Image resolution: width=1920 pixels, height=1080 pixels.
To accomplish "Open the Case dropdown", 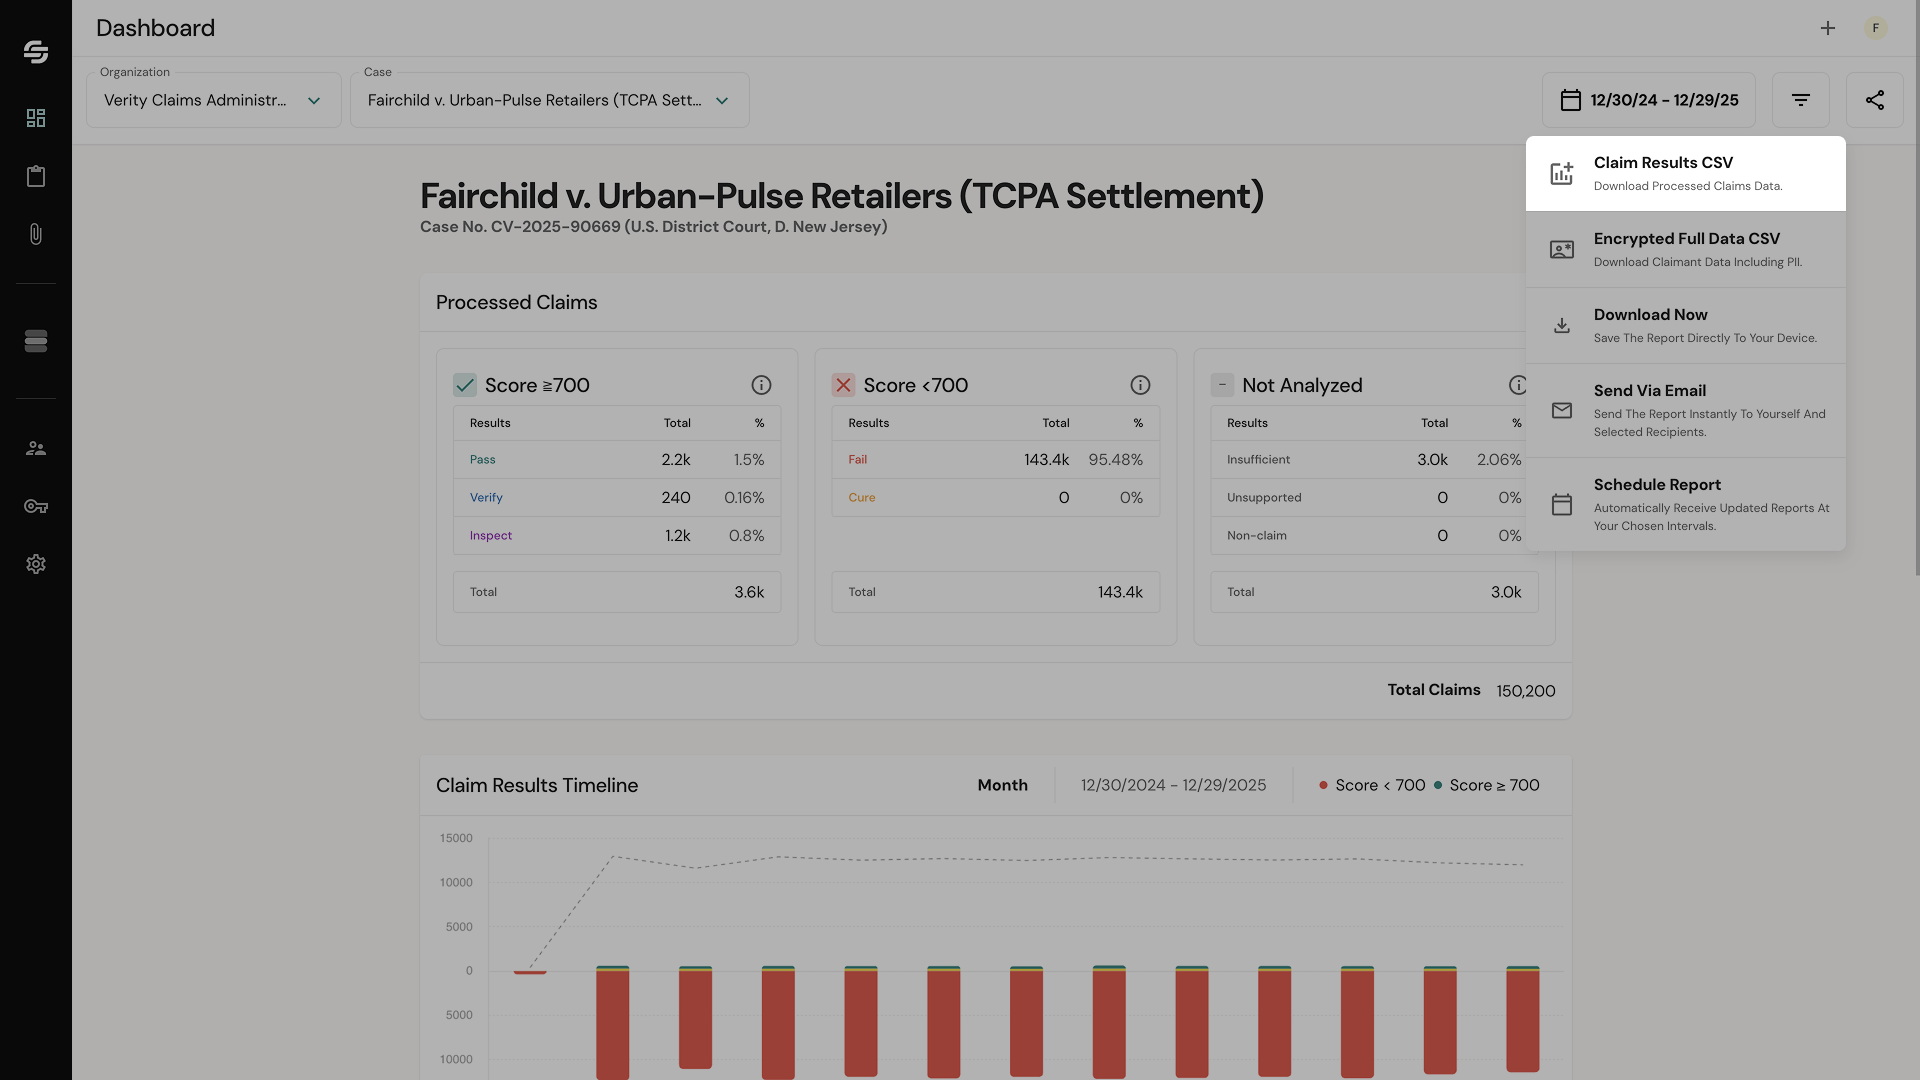I will 550,100.
